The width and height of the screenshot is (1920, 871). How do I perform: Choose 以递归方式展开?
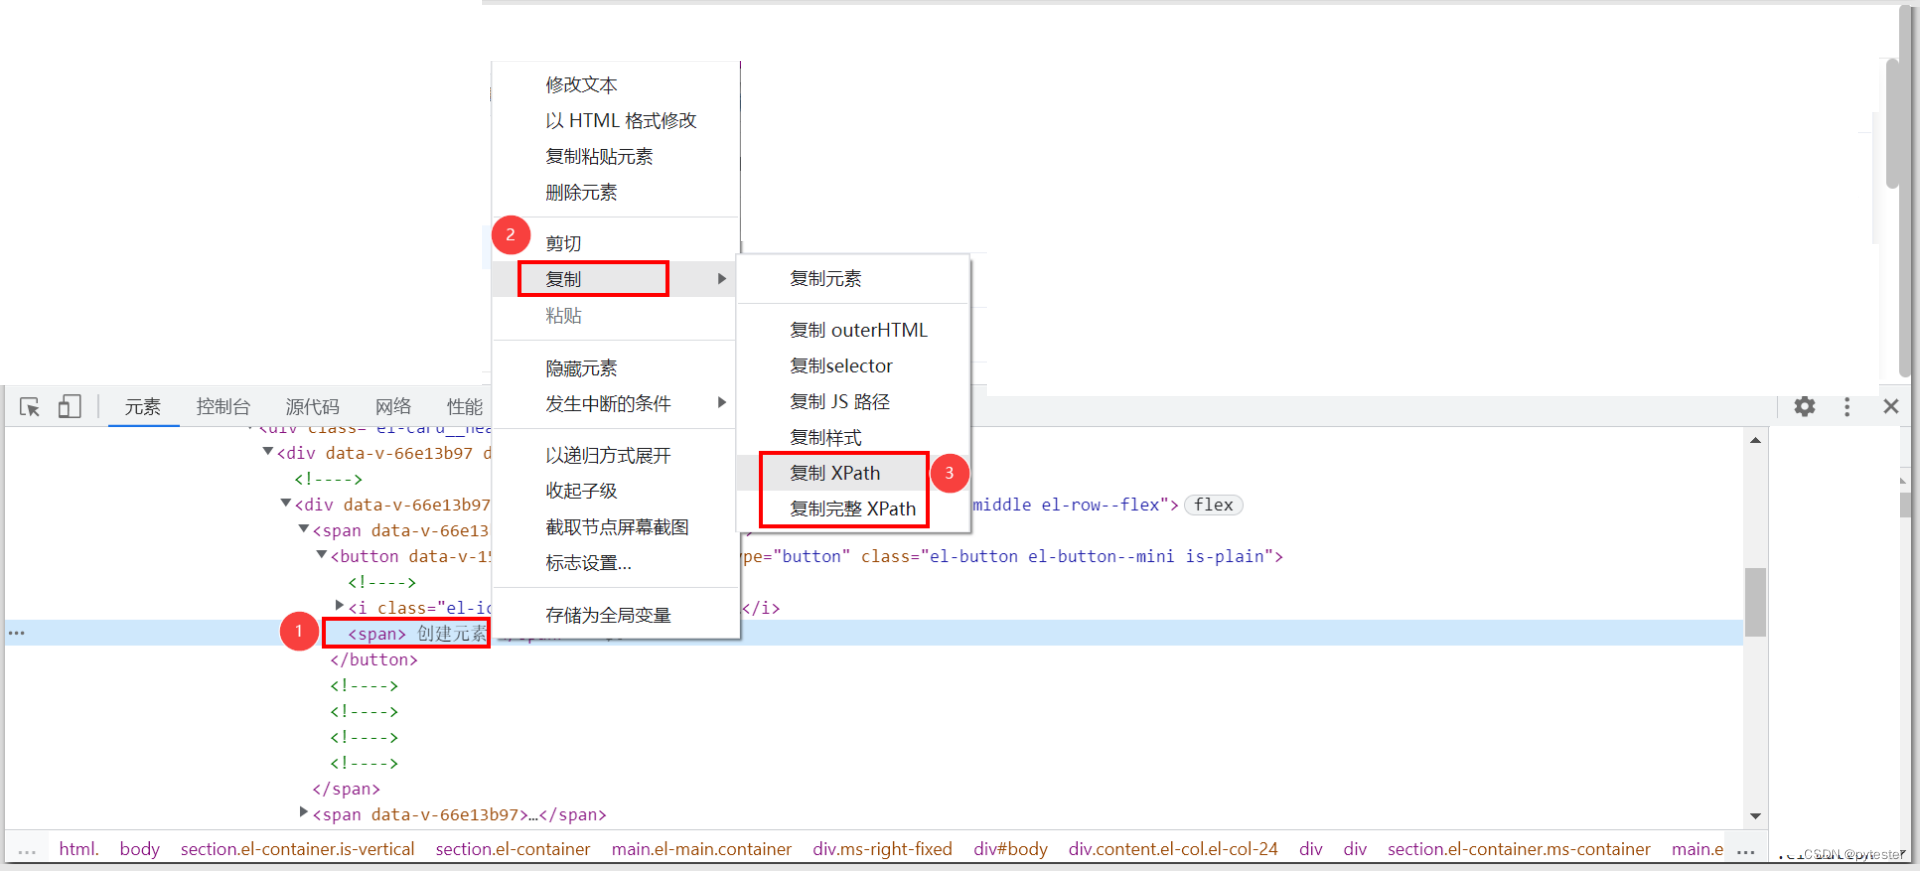[x=616, y=455]
